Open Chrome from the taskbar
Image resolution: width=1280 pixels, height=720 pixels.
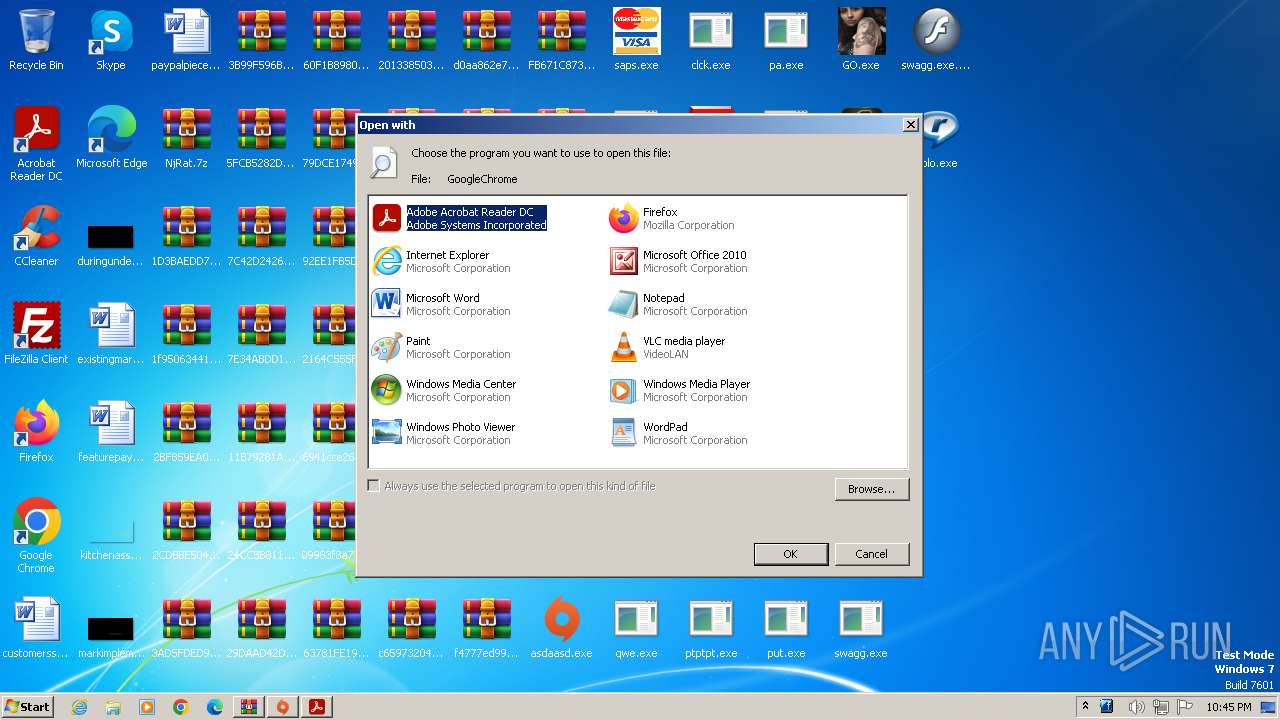tap(181, 706)
